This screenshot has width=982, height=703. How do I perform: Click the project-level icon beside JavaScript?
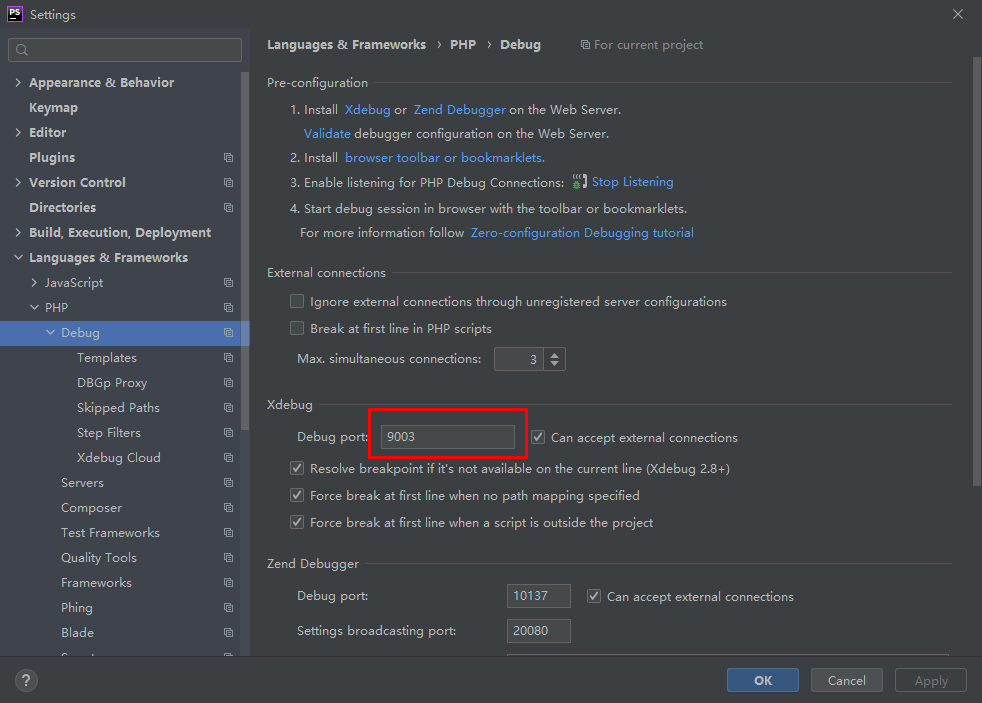pos(229,283)
